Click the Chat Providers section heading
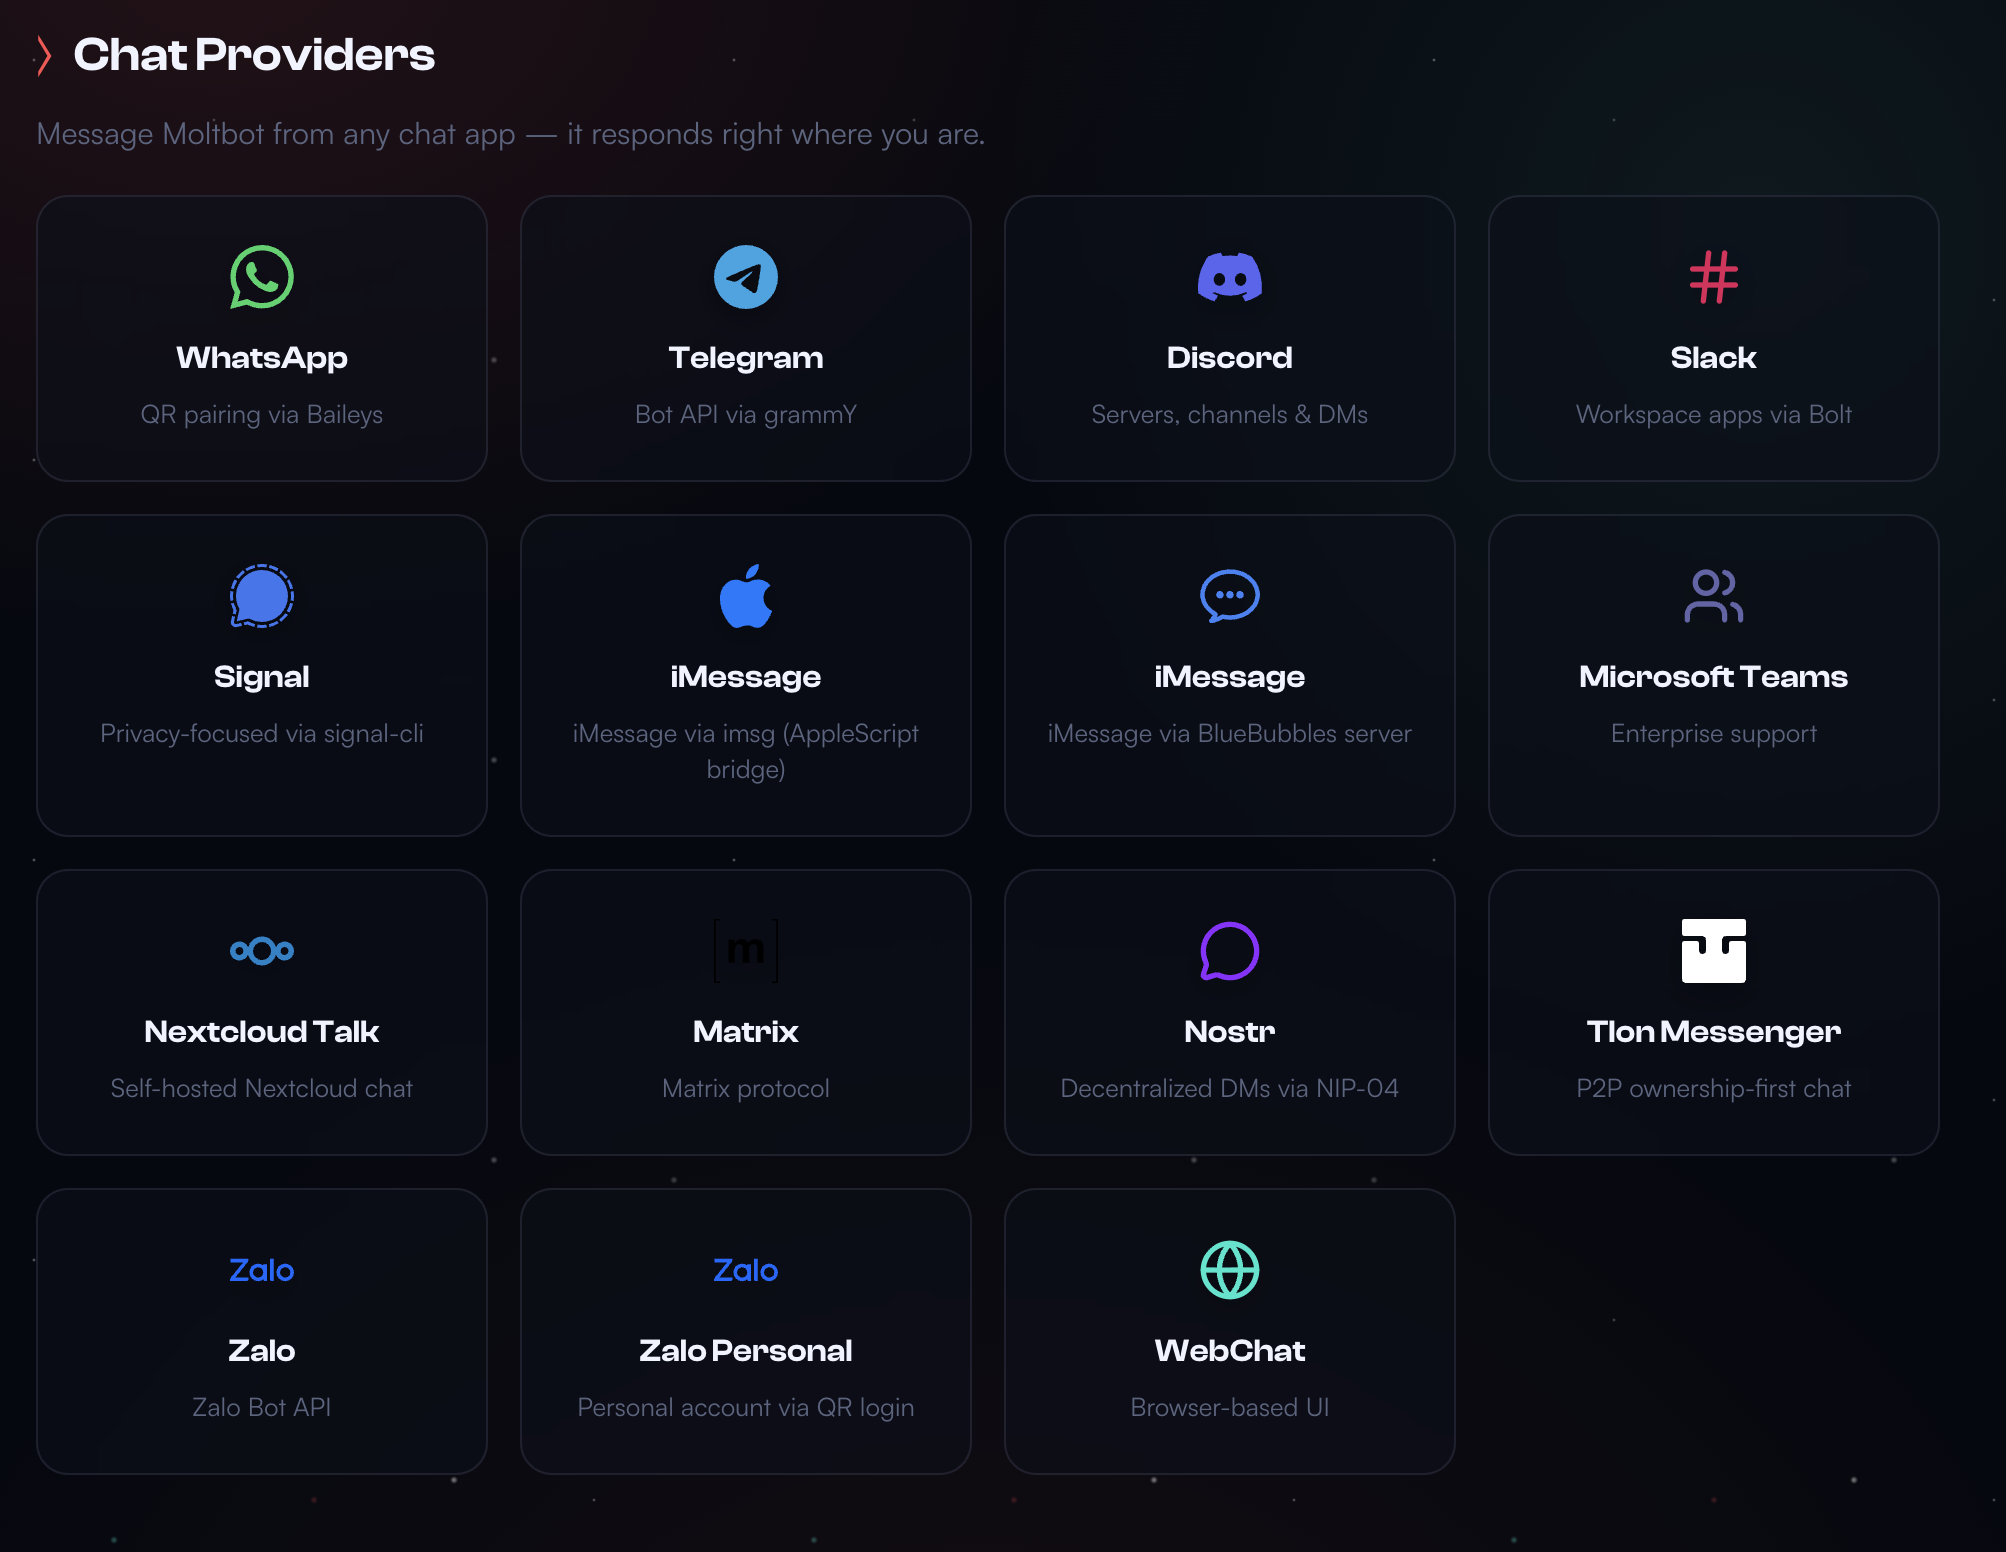Screen dimensions: 2006x1552 tap(254, 55)
